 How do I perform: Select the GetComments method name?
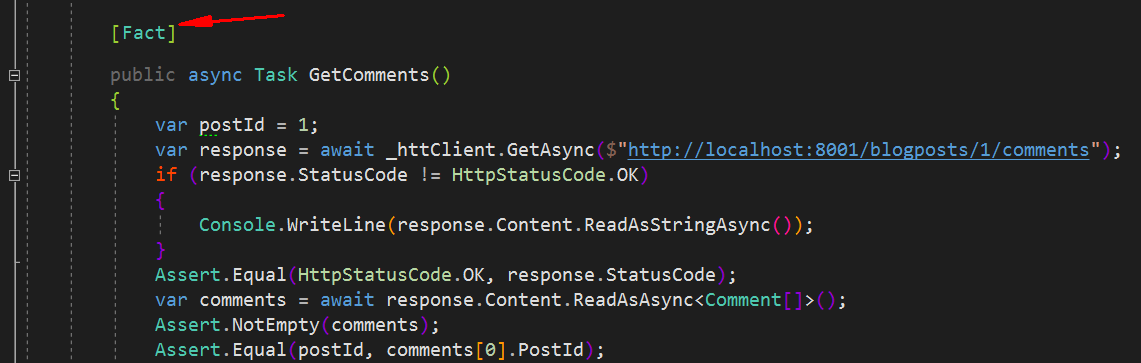point(369,75)
